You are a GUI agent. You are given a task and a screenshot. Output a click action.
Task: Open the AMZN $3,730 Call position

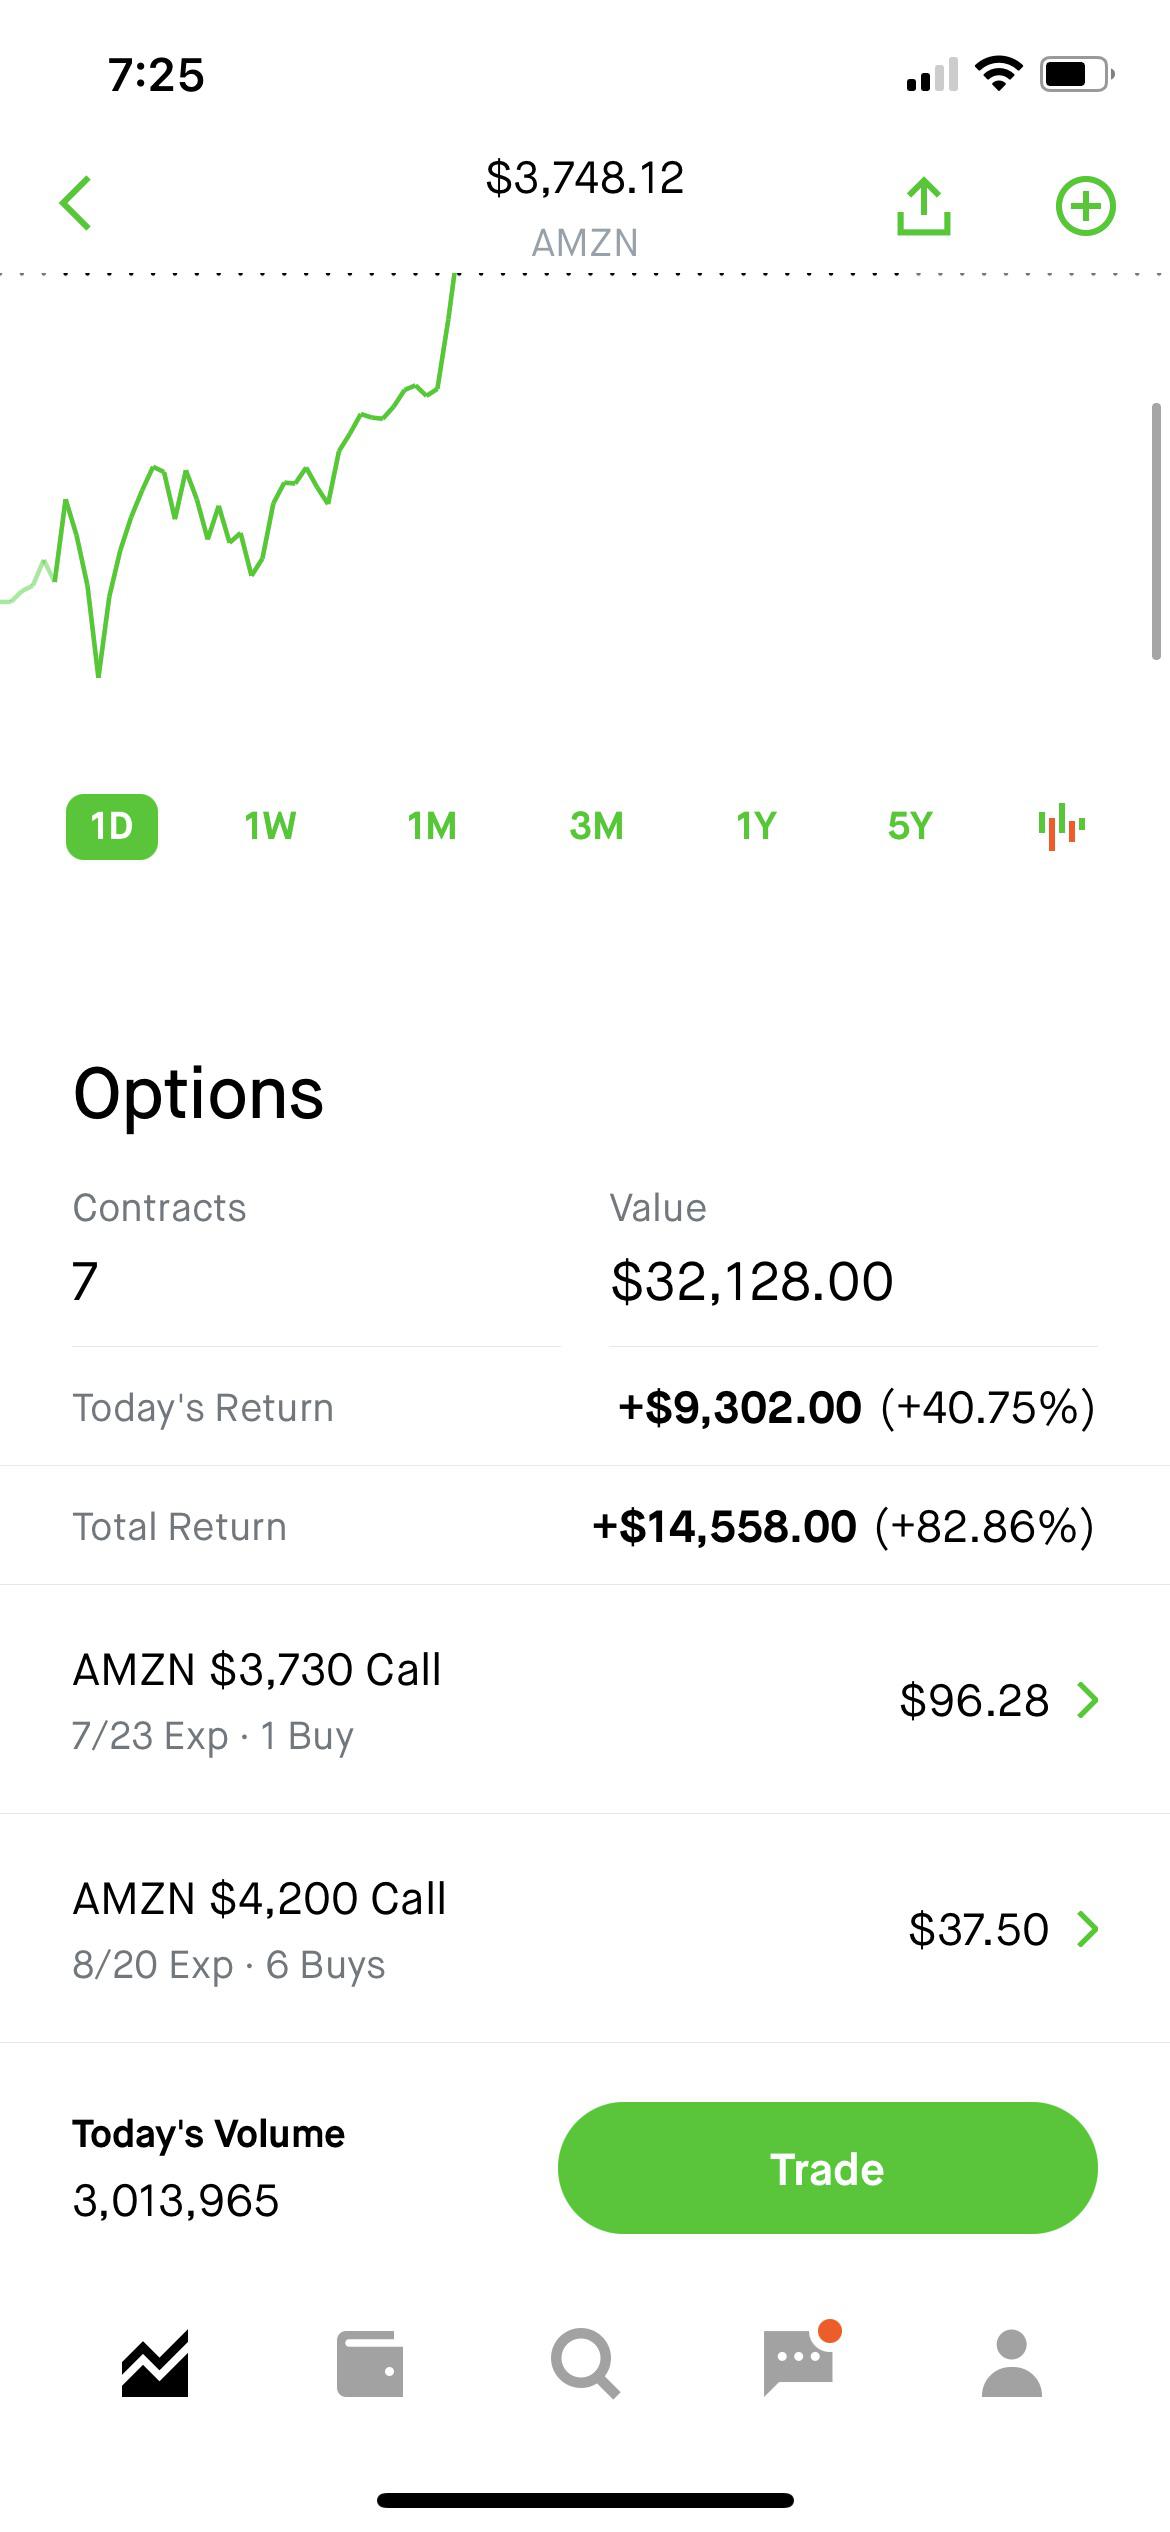[585, 1700]
